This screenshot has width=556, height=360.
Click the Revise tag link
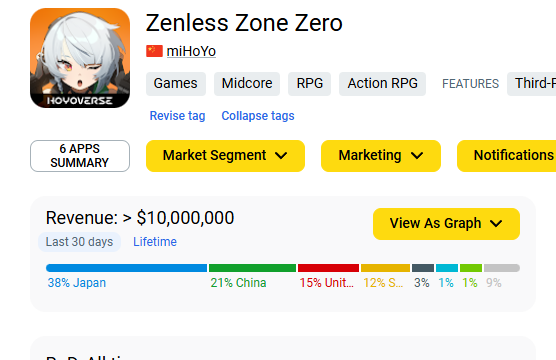click(x=177, y=116)
